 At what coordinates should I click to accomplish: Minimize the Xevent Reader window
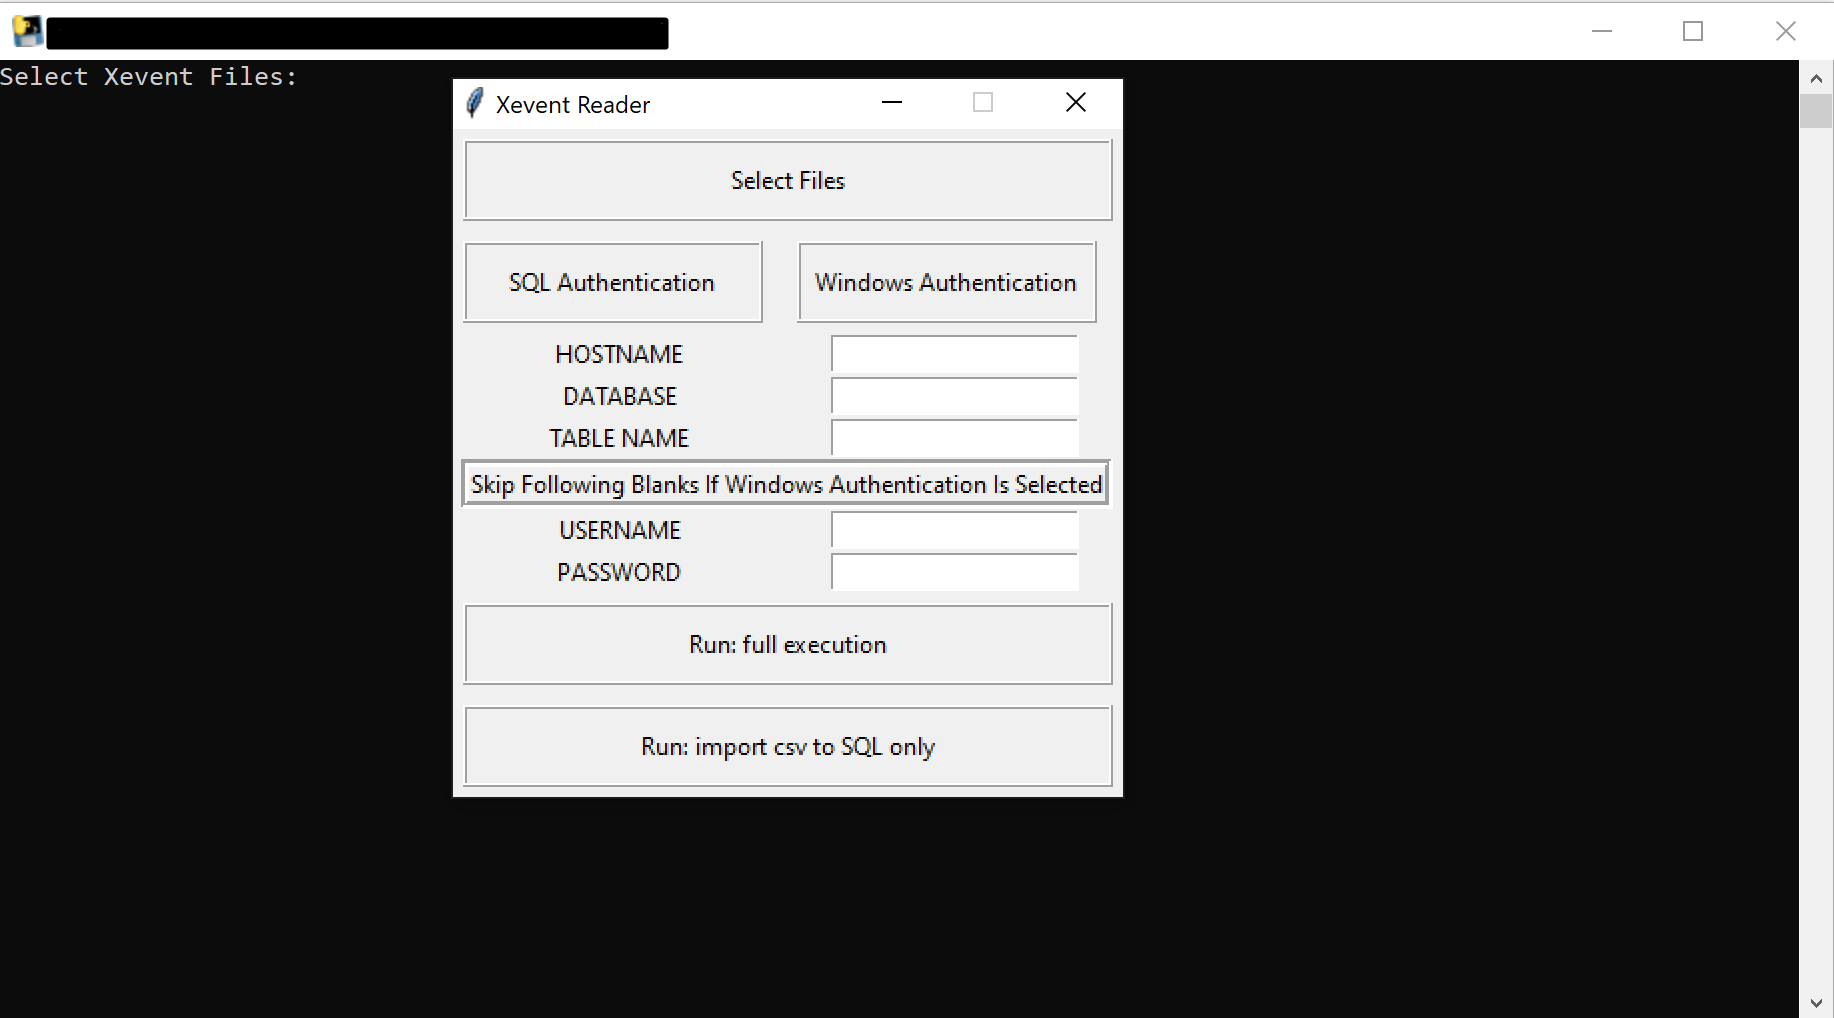coord(892,103)
